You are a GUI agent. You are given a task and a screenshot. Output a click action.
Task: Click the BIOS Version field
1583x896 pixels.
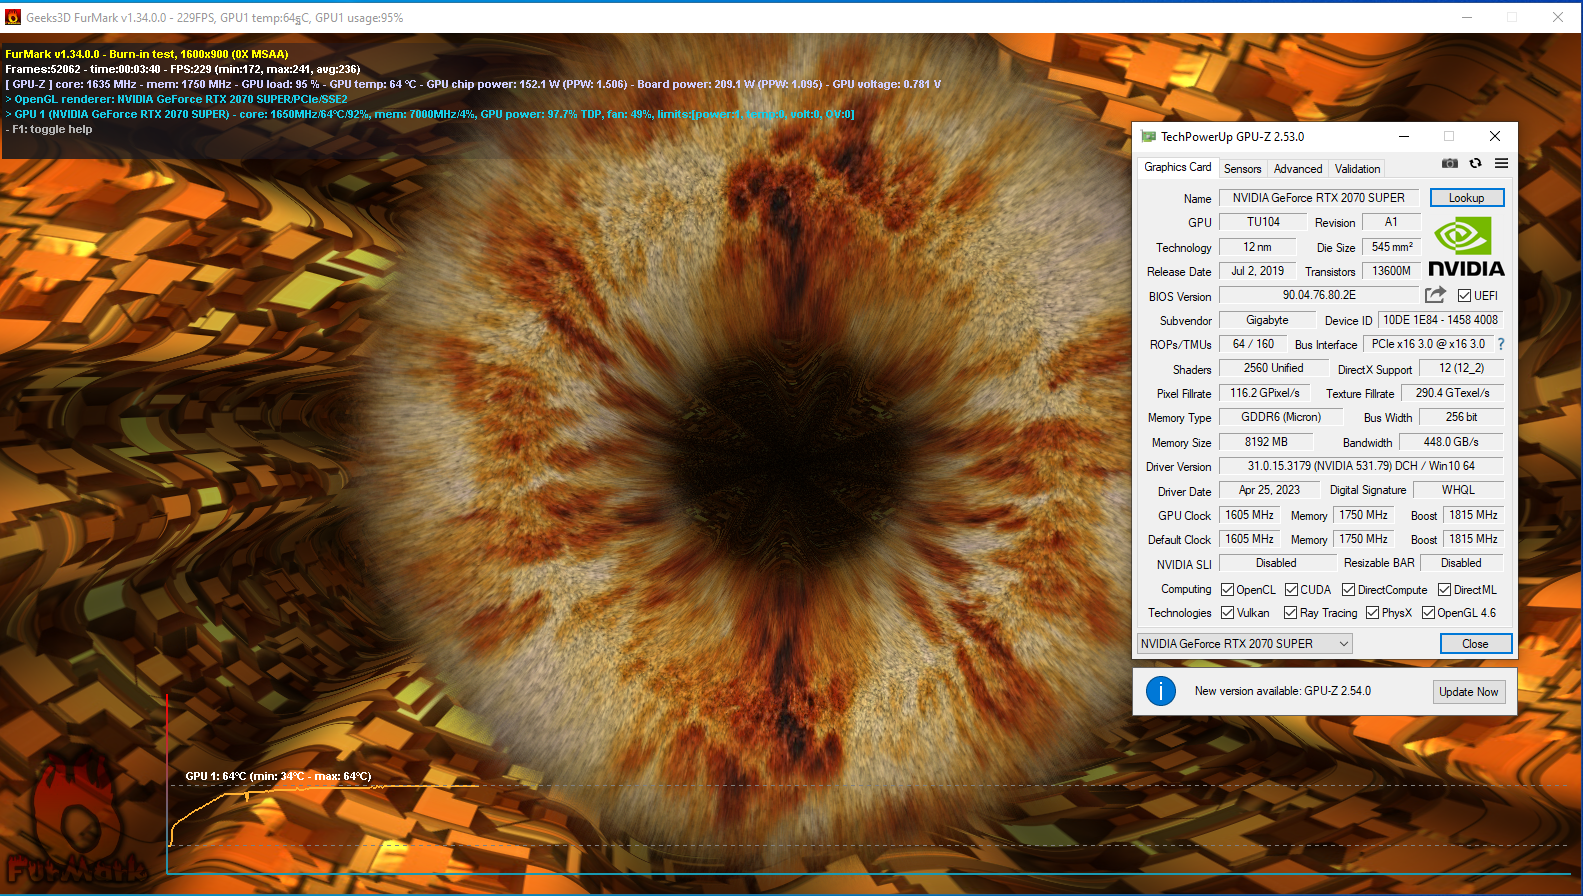[x=1318, y=295]
